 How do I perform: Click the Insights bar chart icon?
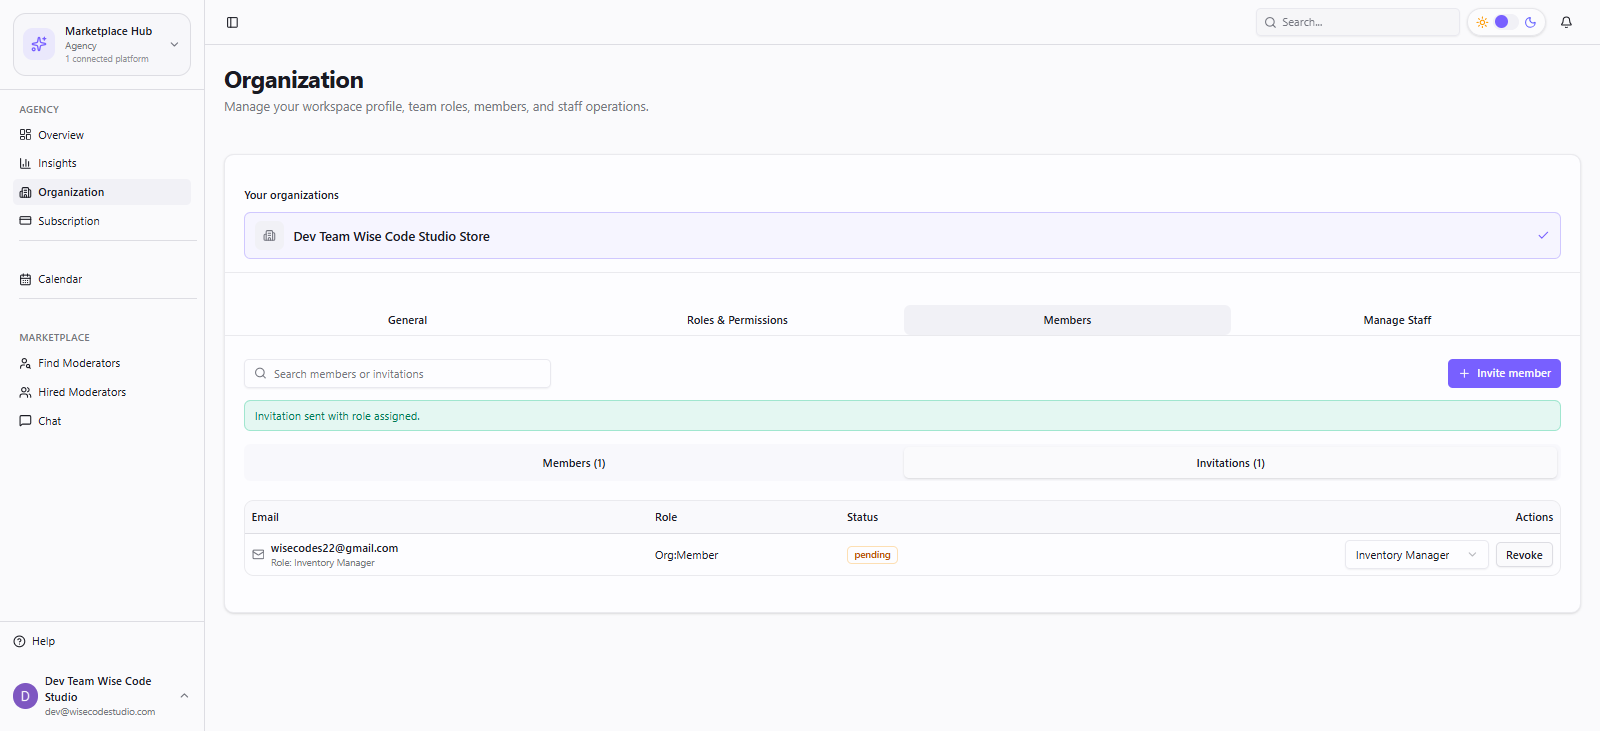(x=25, y=163)
